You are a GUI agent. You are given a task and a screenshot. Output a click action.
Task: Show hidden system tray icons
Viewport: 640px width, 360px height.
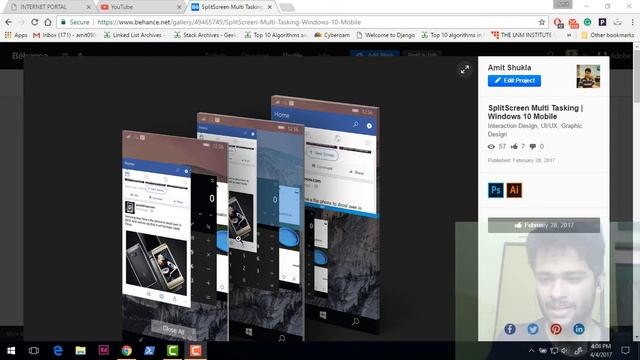click(x=531, y=351)
